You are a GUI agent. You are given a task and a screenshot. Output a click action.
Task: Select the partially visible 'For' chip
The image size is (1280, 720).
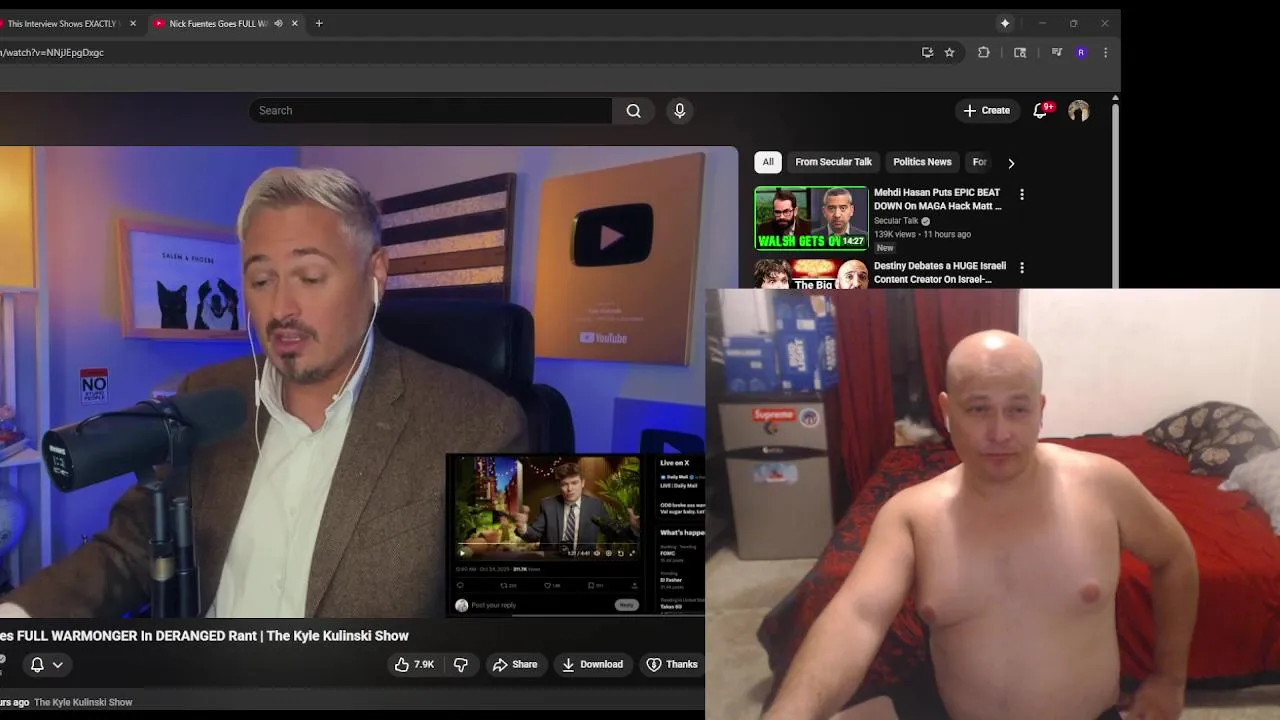pos(979,162)
